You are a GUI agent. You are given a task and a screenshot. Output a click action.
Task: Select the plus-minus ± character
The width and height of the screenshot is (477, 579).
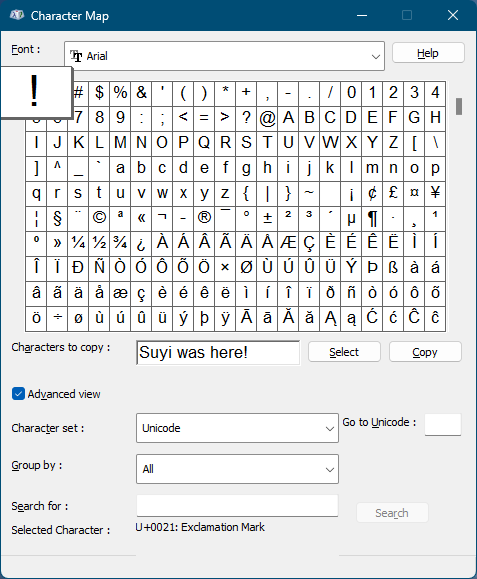click(267, 218)
